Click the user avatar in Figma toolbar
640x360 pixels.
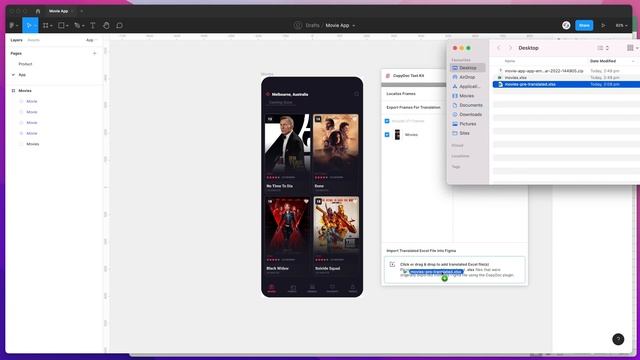[566, 25]
